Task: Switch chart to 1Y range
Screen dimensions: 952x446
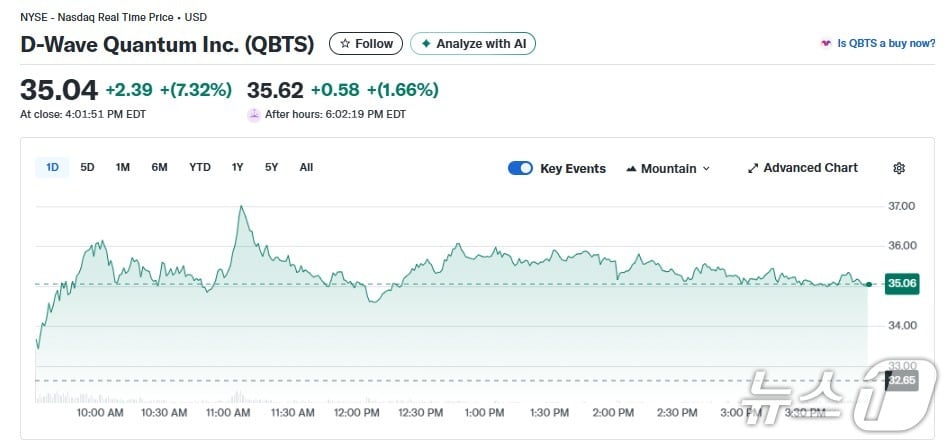Action: pos(237,167)
